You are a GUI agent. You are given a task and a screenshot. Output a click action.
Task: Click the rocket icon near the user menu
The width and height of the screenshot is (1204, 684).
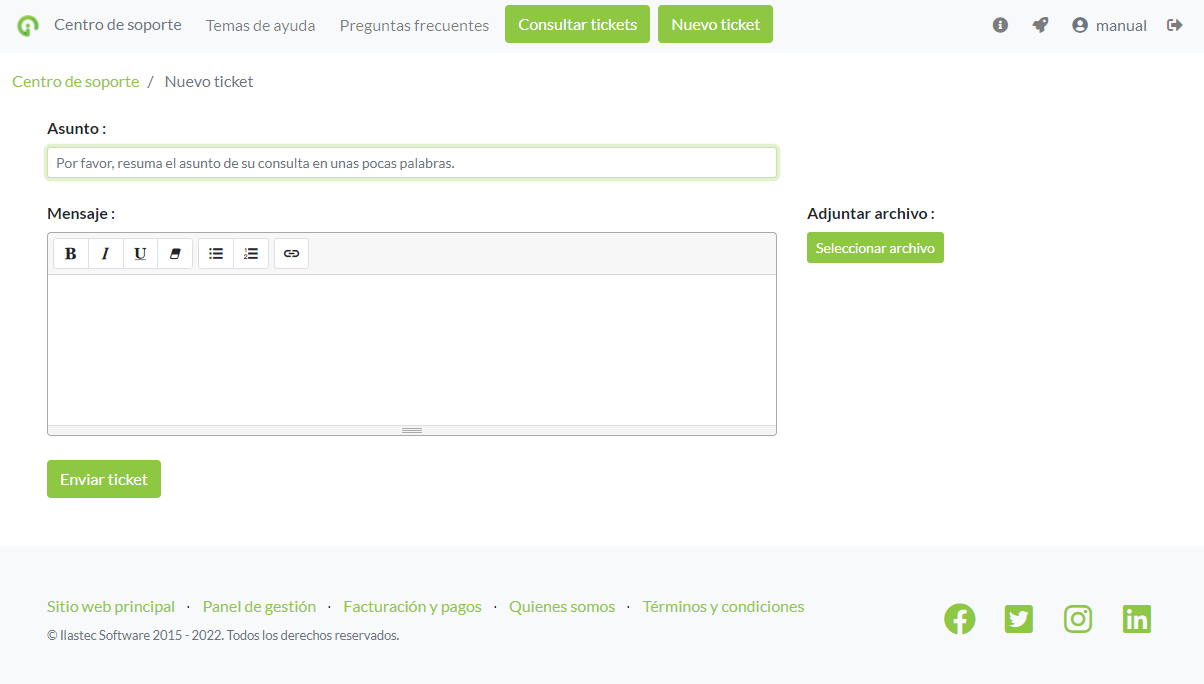point(1040,25)
